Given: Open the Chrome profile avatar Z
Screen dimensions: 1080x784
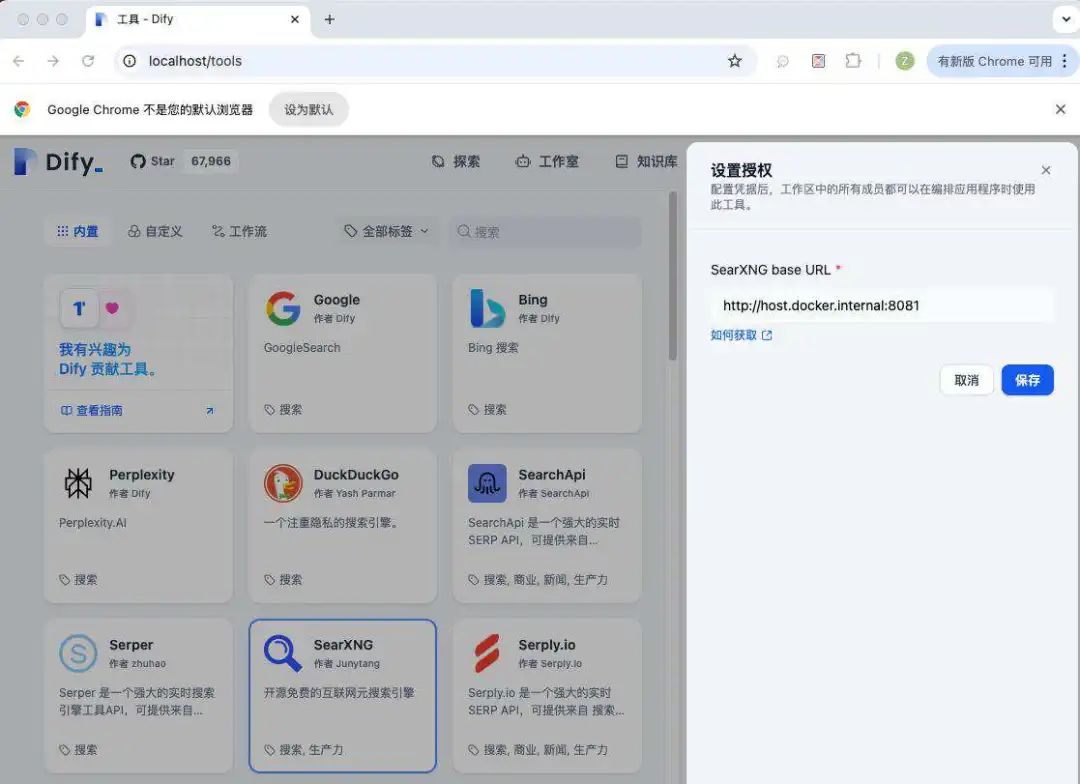Looking at the screenshot, I should (x=904, y=61).
